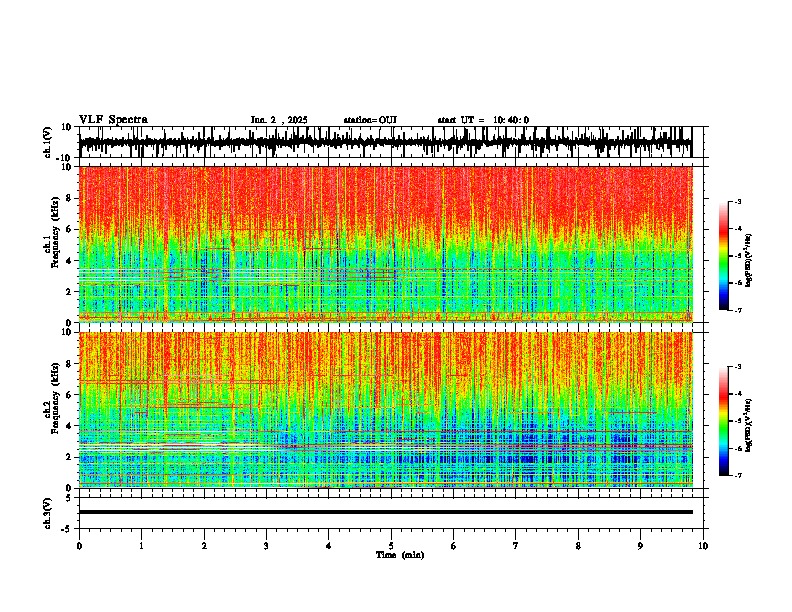Screen dimensions: 792x612
Task: Click tick label '7' on the Time axis
Action: point(516,546)
